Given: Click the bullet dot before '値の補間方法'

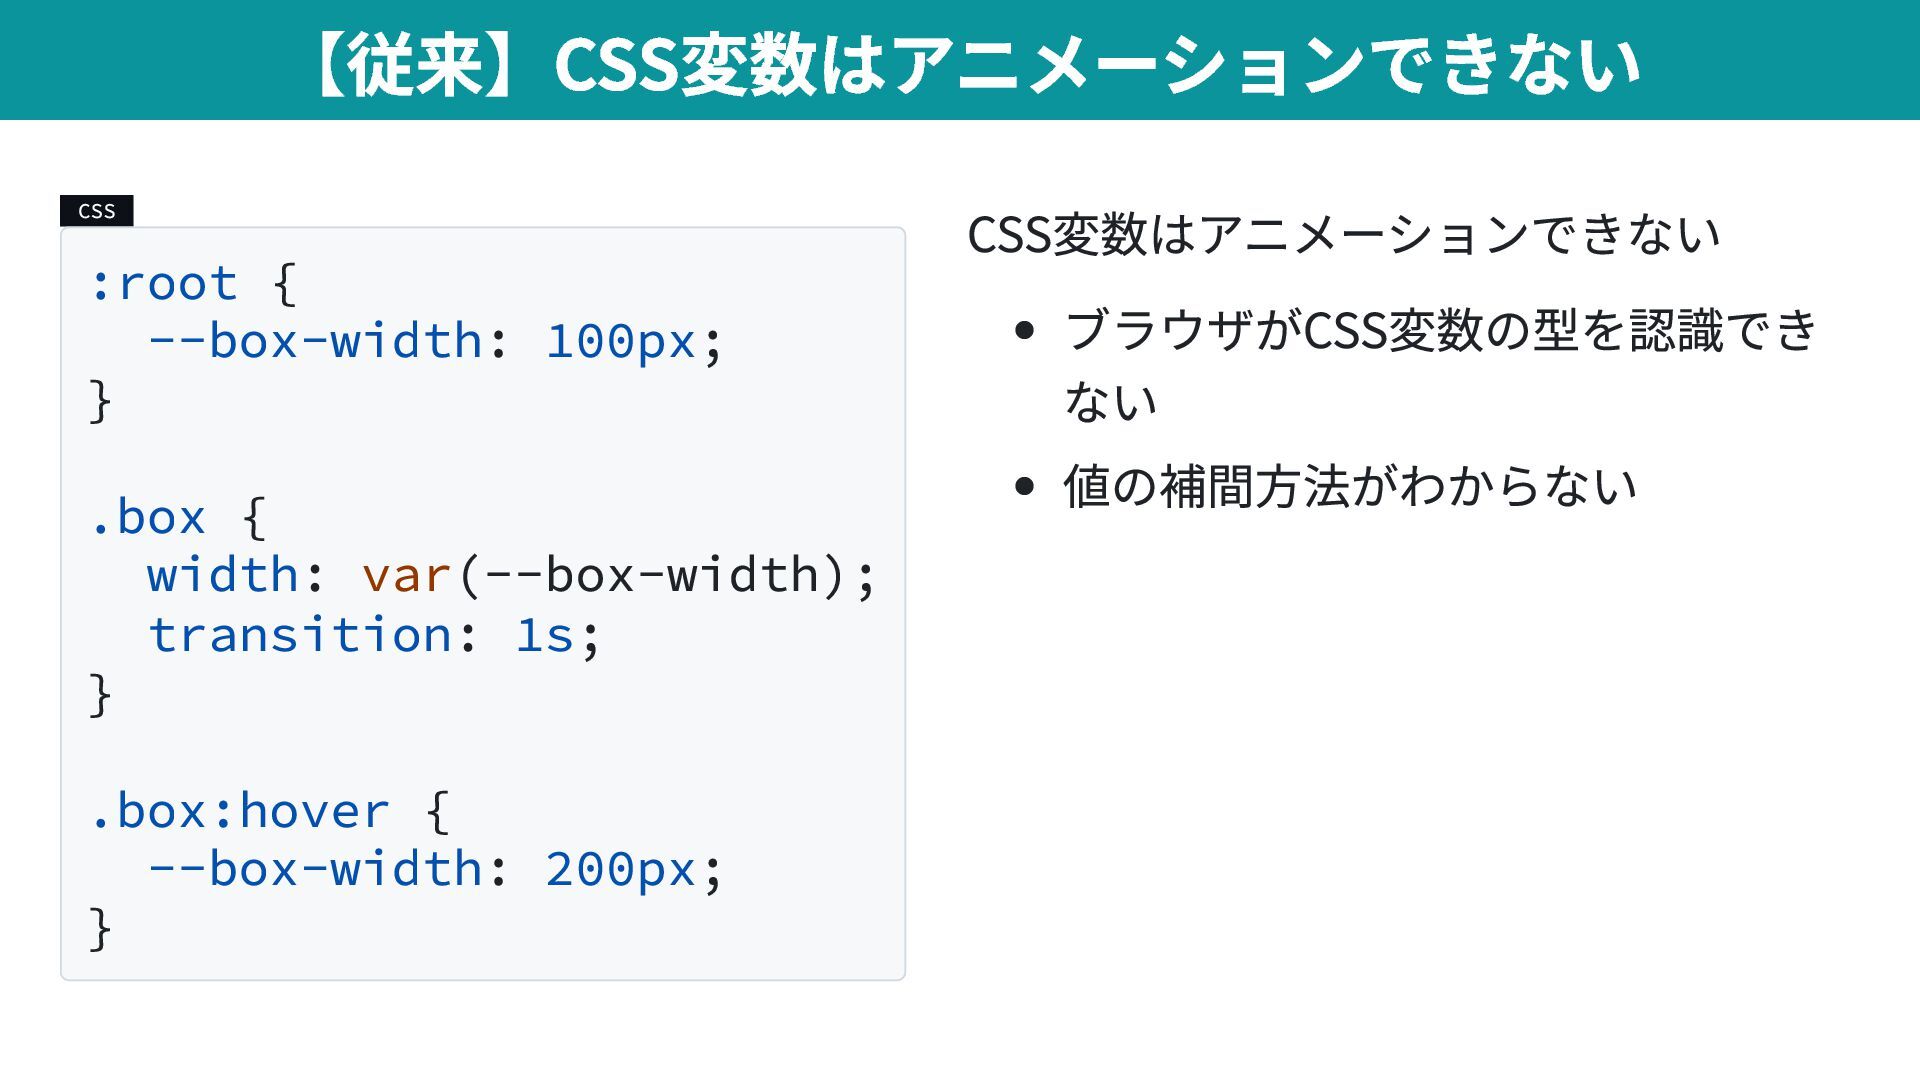Looking at the screenshot, I should coord(1023,487).
